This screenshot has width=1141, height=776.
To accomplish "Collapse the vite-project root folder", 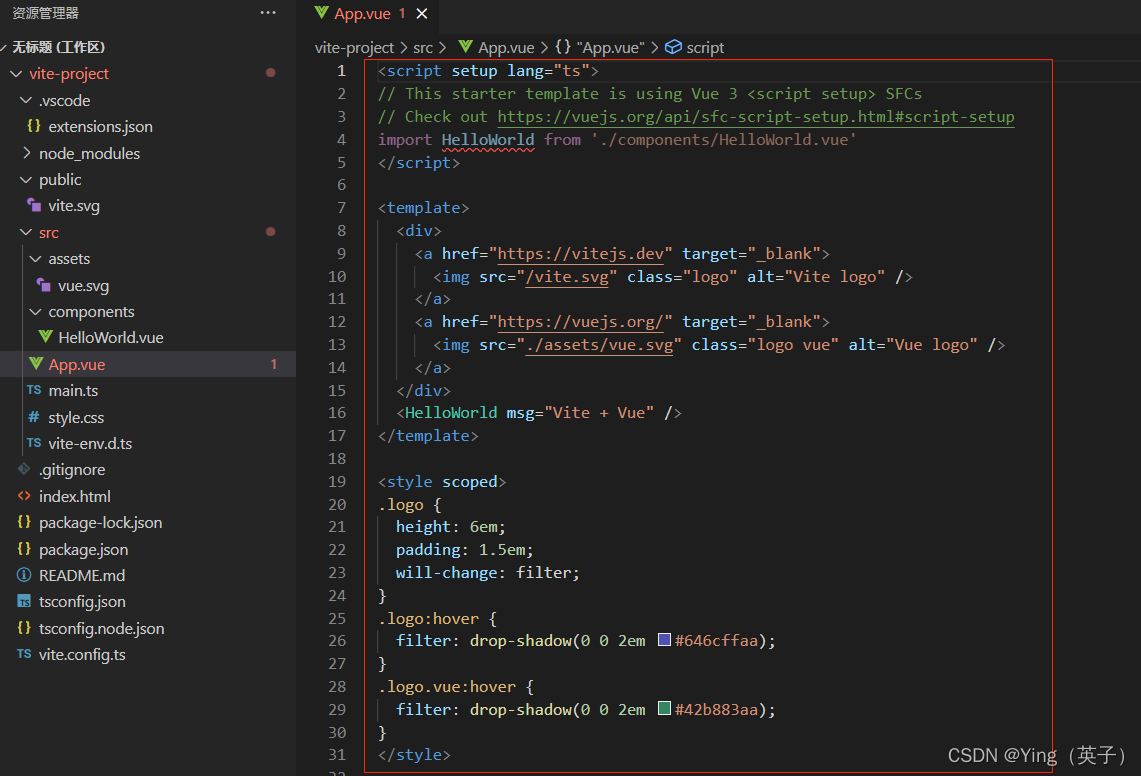I will 15,74.
